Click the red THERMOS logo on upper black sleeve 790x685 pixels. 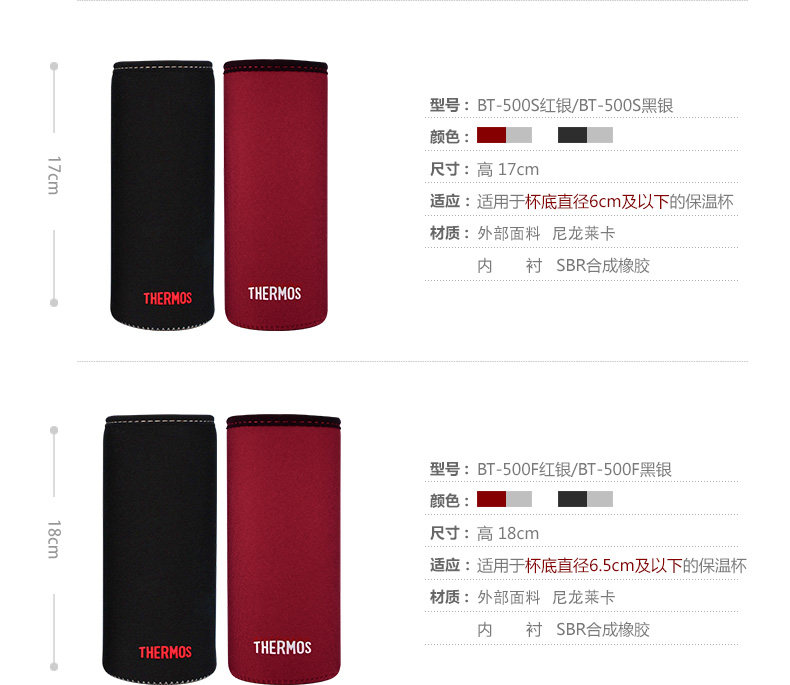[x=168, y=298]
